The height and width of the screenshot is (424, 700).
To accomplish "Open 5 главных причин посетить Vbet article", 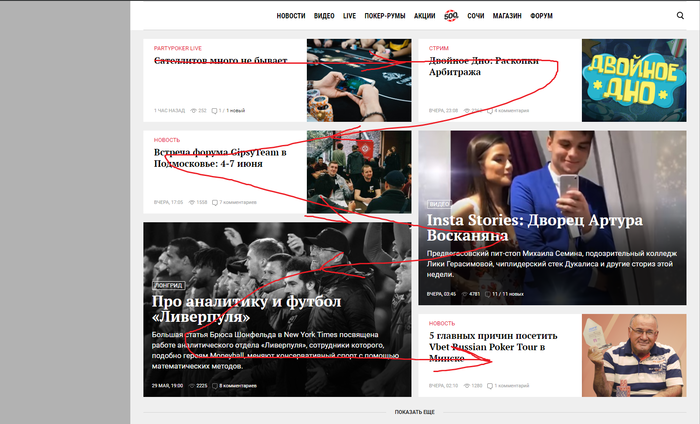I will [x=493, y=347].
